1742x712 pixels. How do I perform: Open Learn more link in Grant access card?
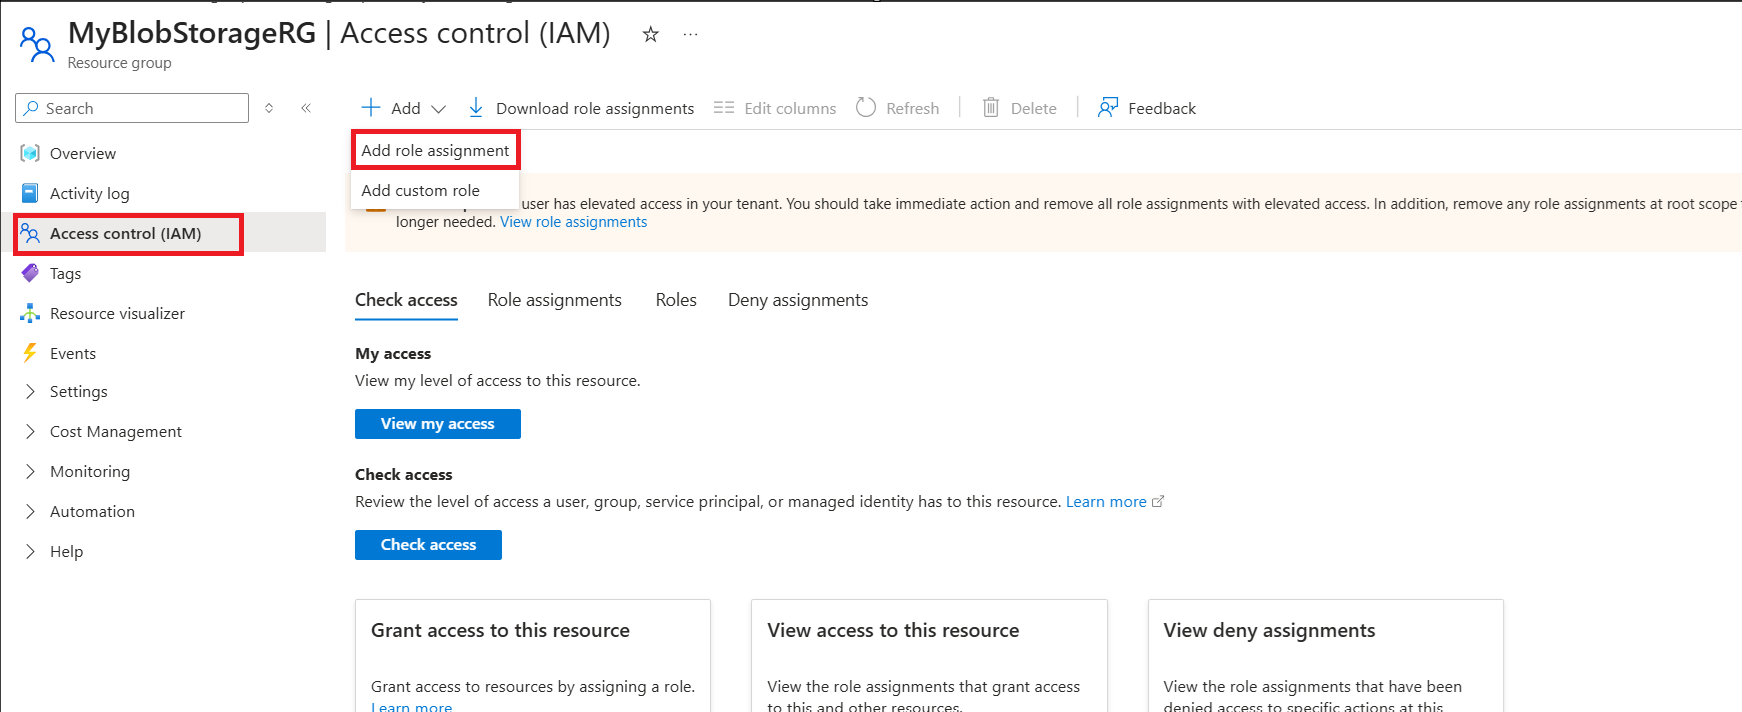point(412,706)
